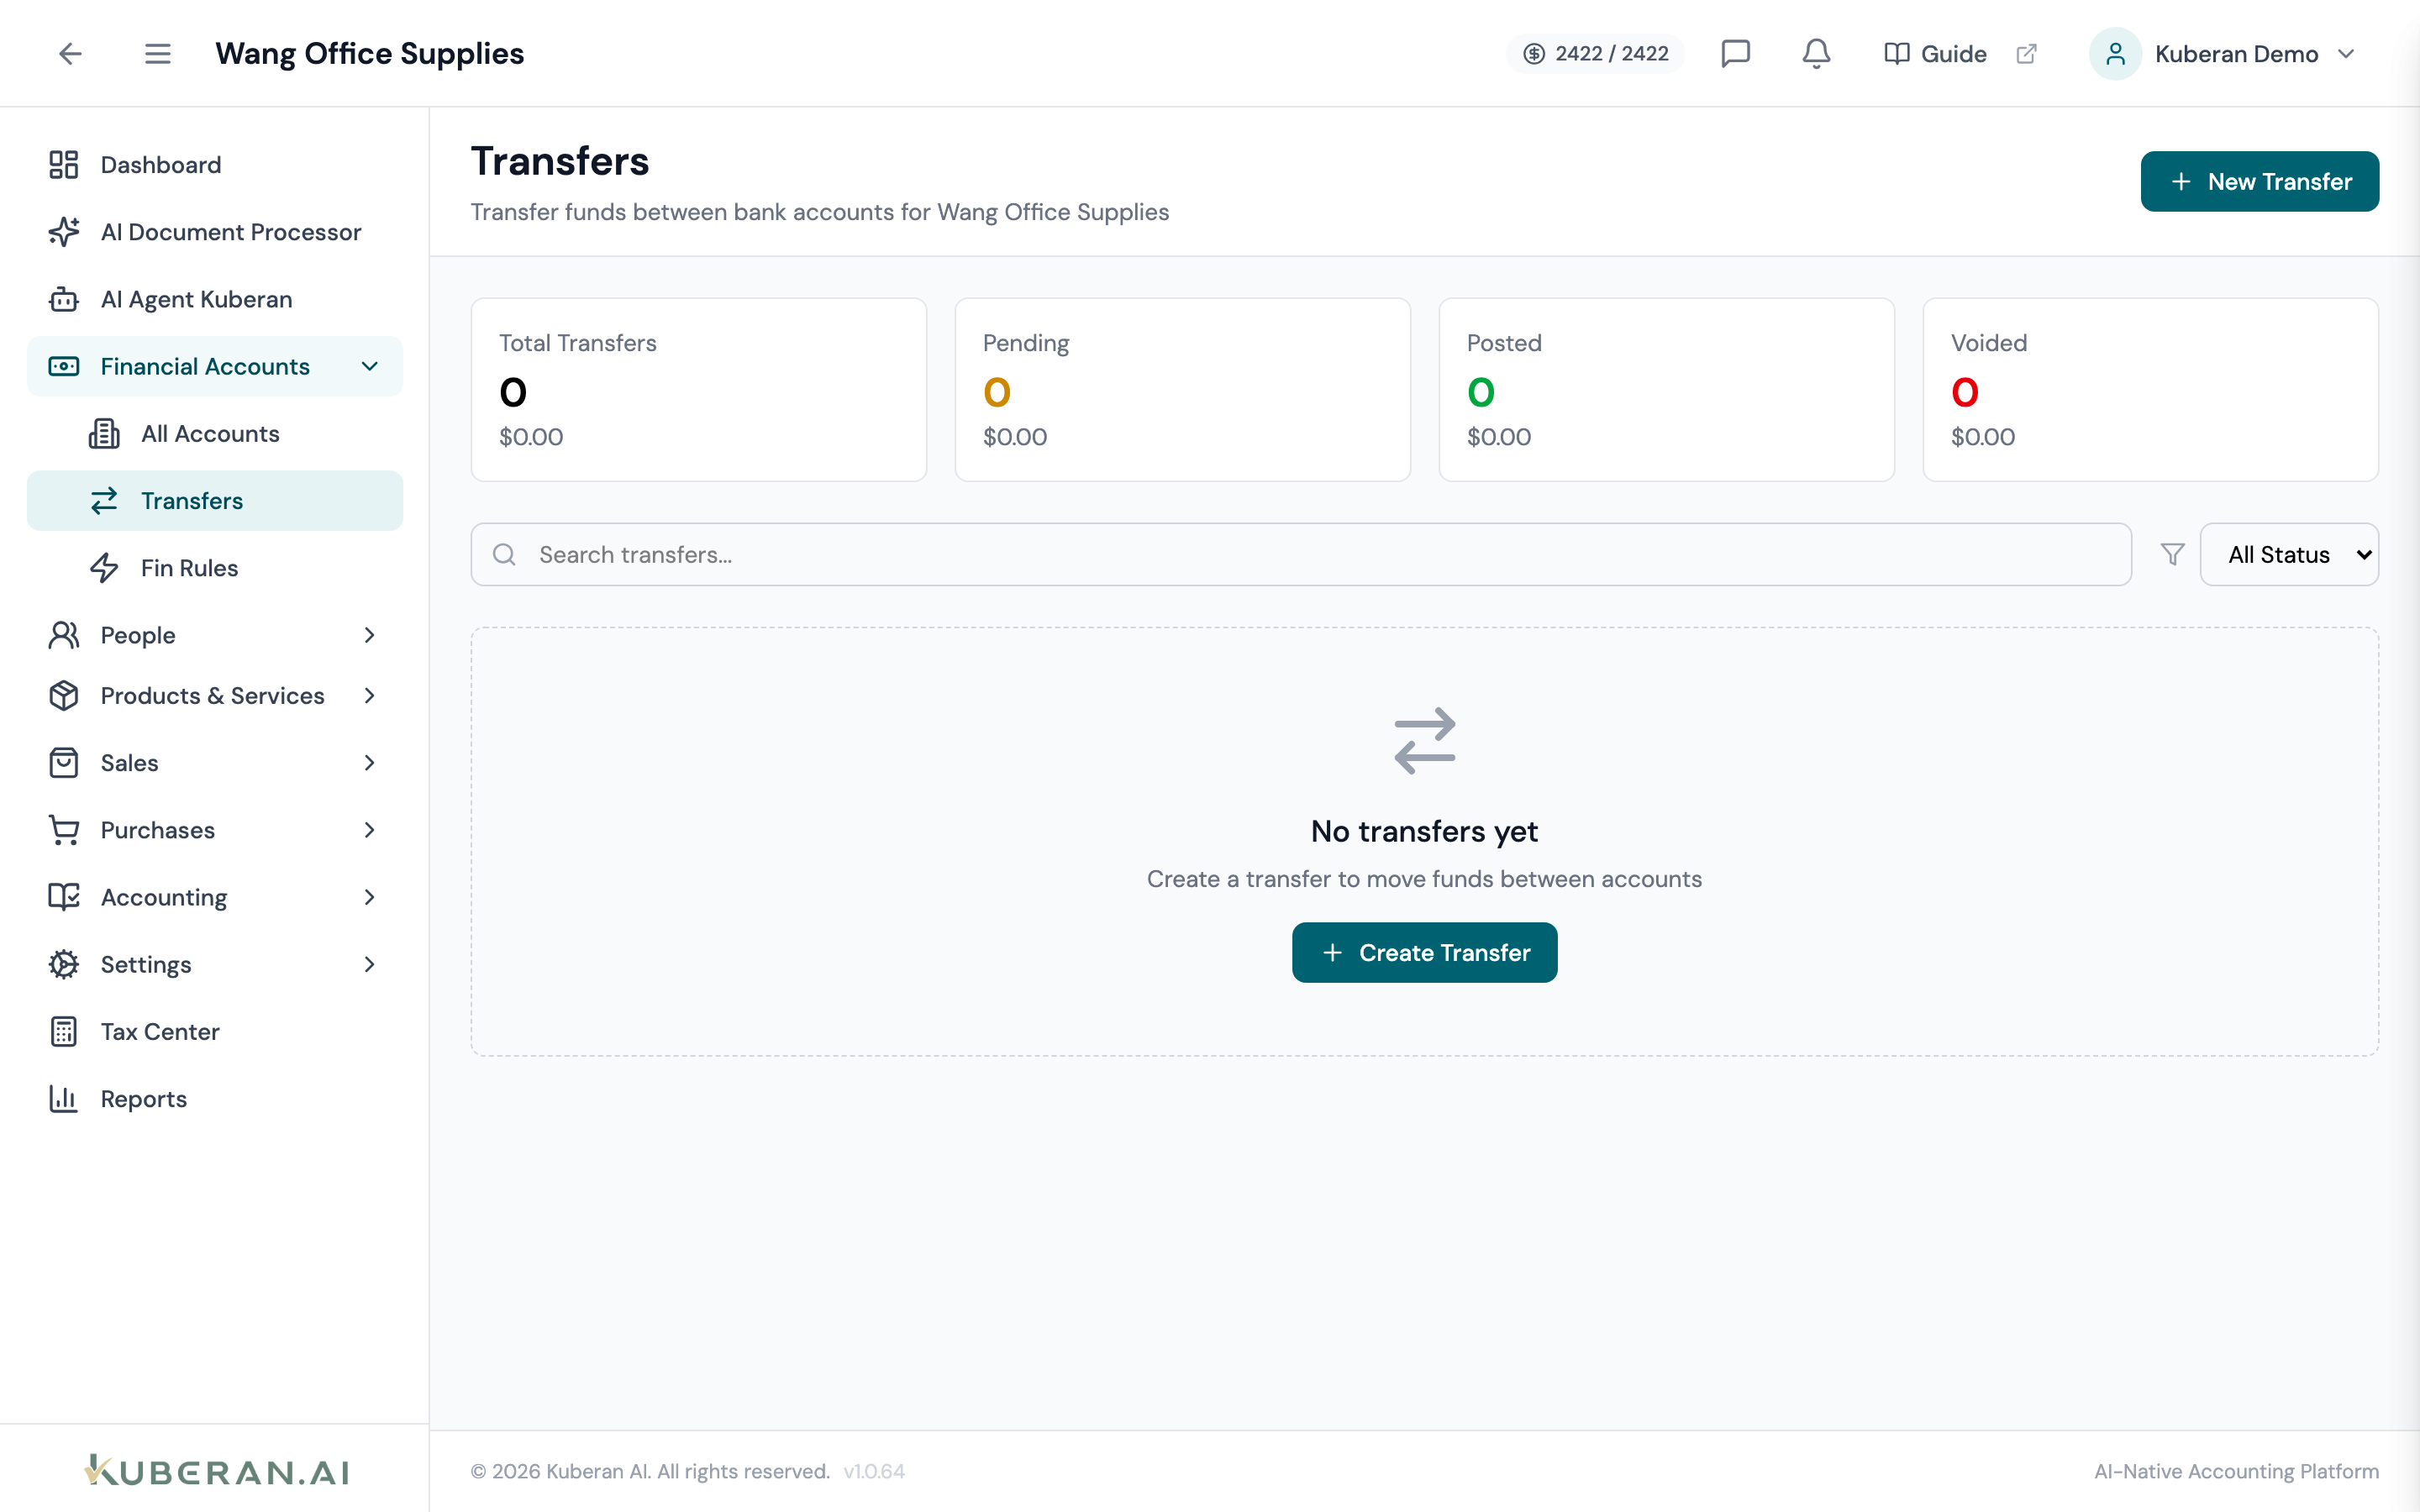Expand the Kuberan Demo account dropdown

2346,54
